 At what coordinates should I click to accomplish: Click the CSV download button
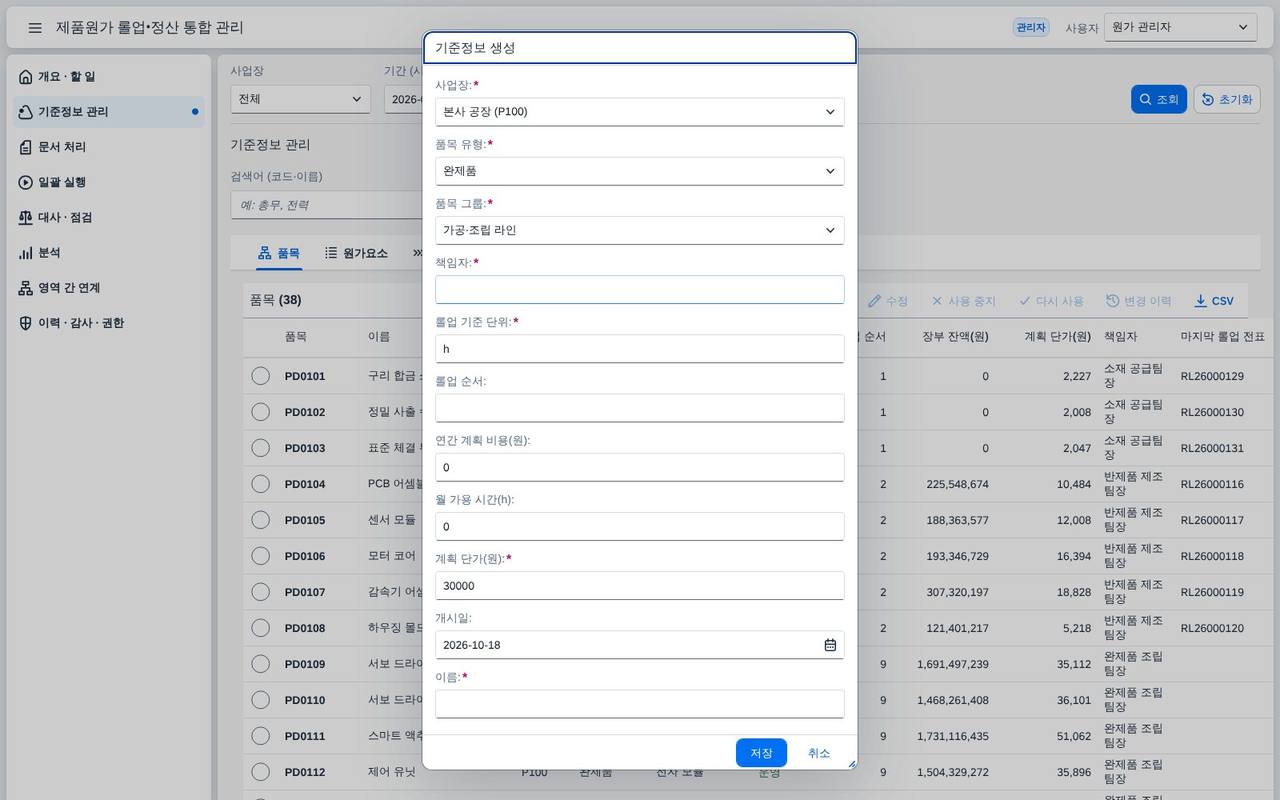click(x=1214, y=301)
